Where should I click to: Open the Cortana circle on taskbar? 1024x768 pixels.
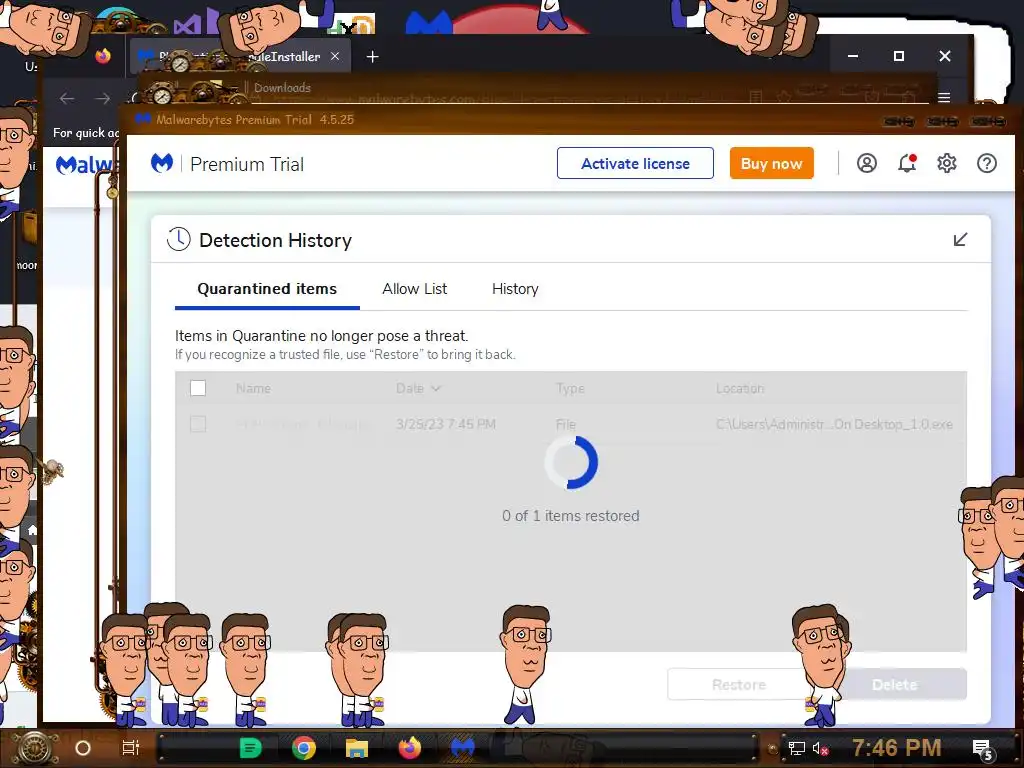[x=83, y=748]
